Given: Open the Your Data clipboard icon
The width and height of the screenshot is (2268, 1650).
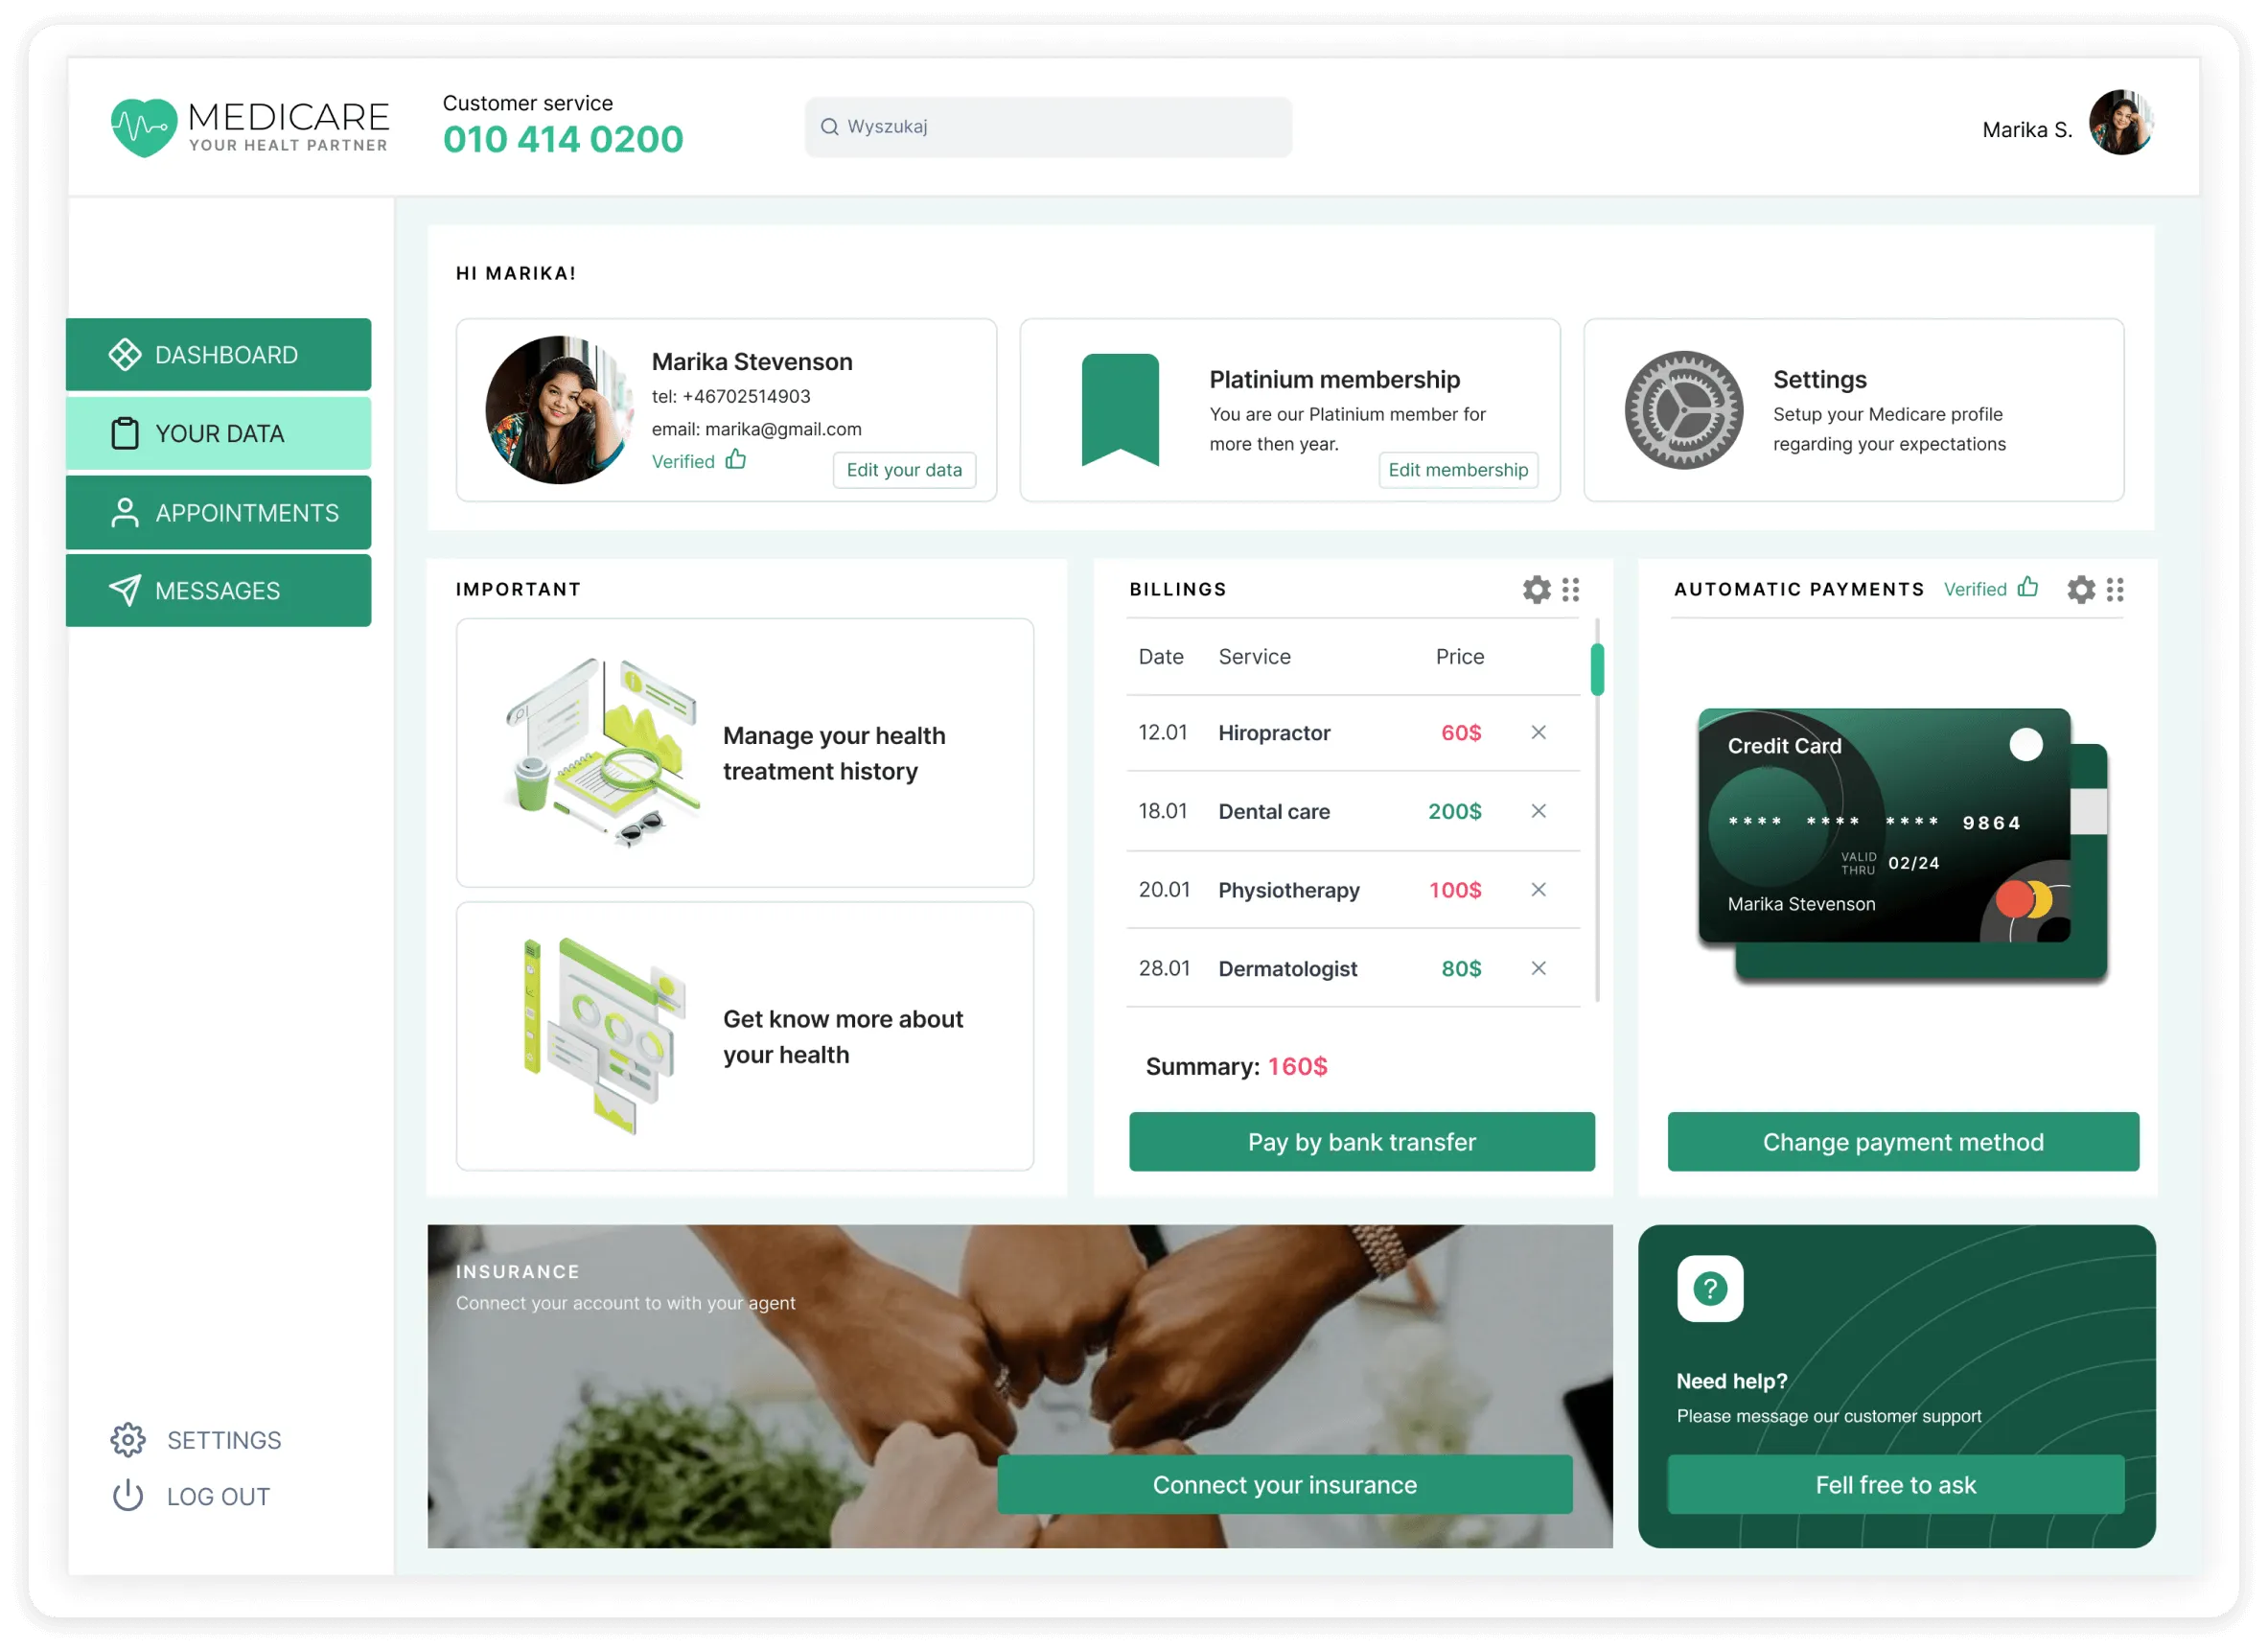Looking at the screenshot, I should (125, 433).
